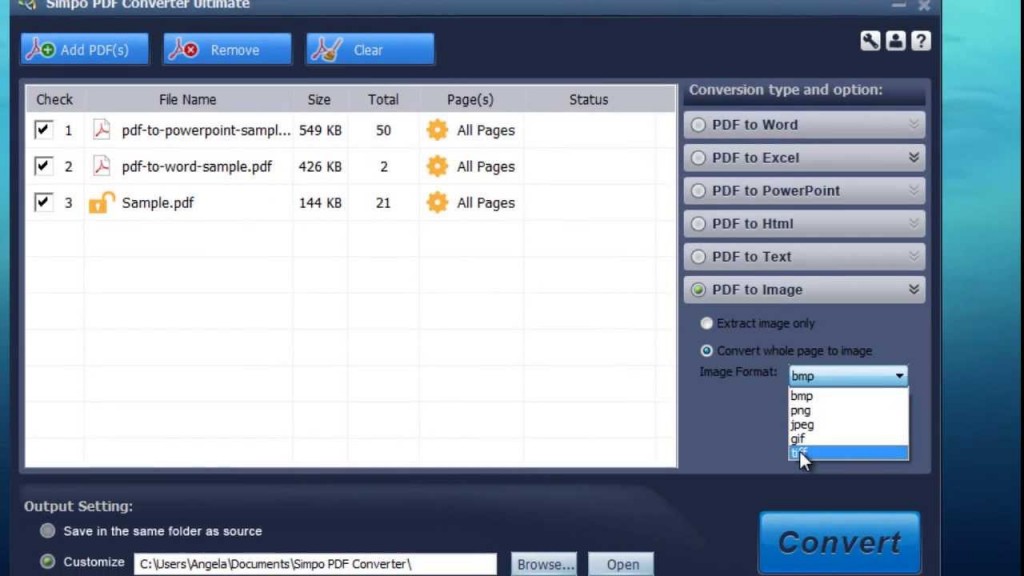Select the PDF to Word radio option
This screenshot has width=1024, height=576.
point(698,125)
